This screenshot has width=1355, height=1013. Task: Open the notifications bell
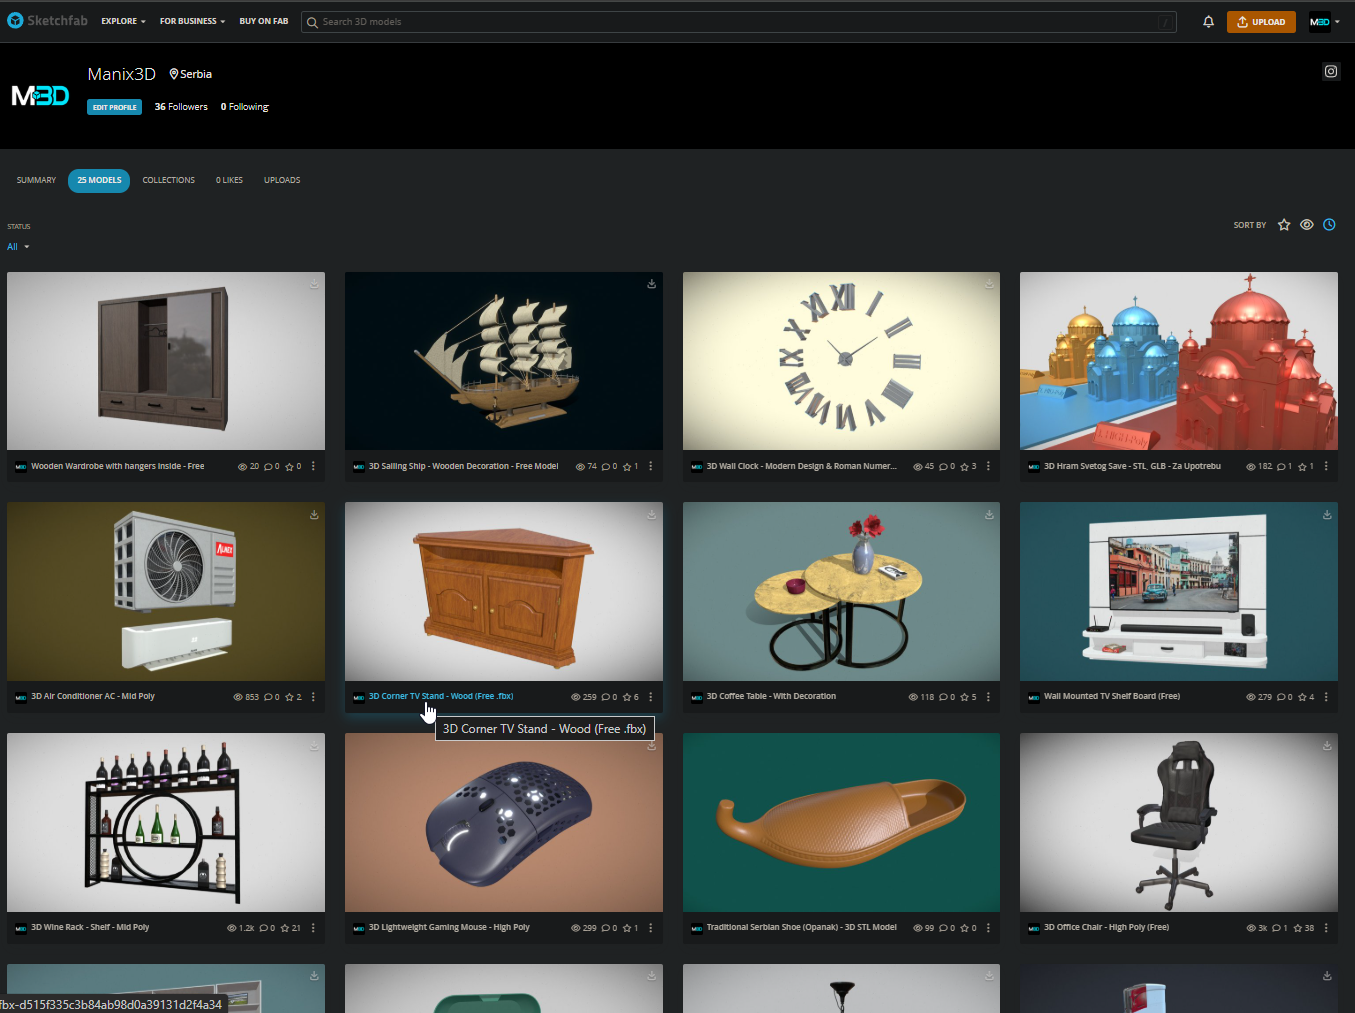(1208, 22)
